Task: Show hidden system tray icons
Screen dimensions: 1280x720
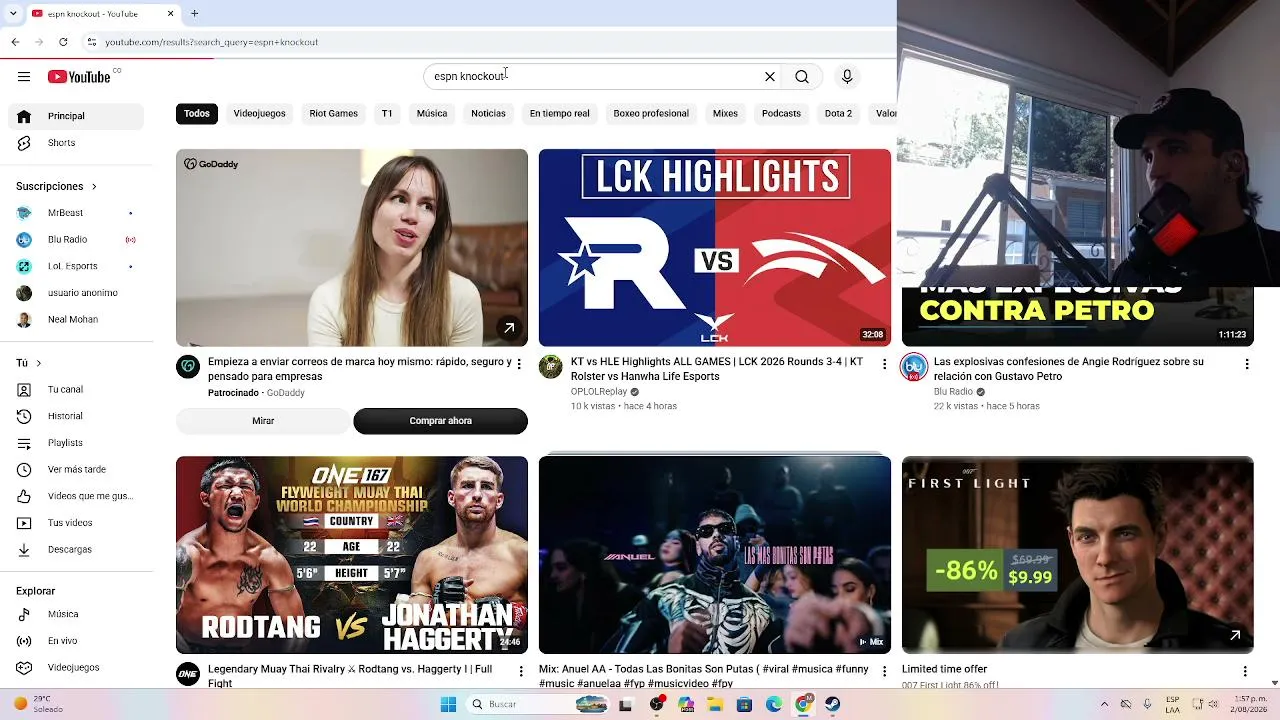Action: (1104, 704)
